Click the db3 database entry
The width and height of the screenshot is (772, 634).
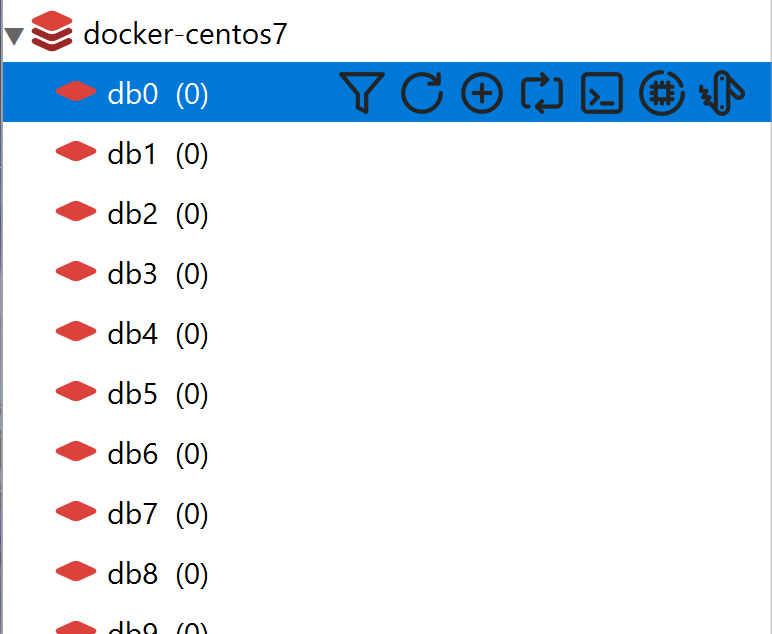pyautogui.click(x=132, y=274)
